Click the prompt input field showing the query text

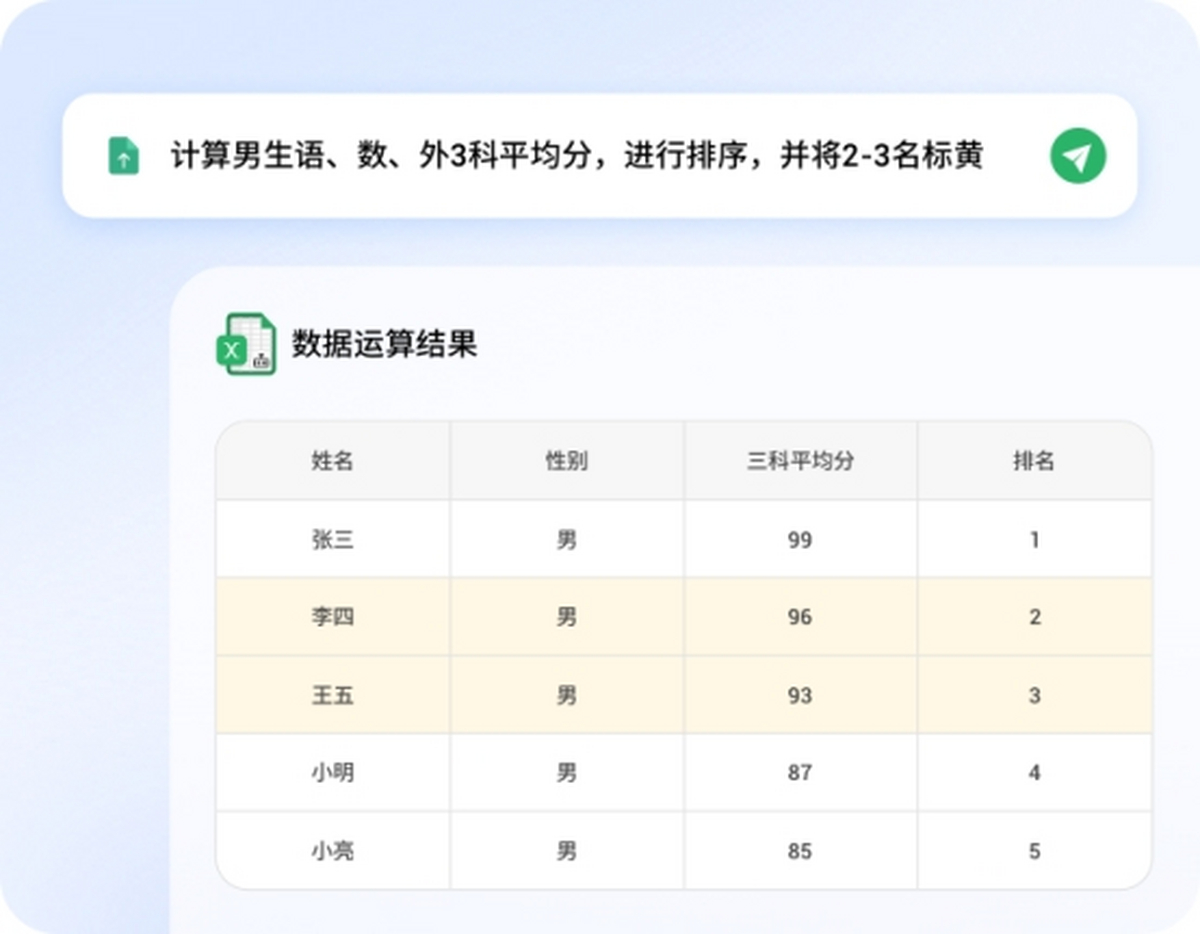click(x=578, y=156)
